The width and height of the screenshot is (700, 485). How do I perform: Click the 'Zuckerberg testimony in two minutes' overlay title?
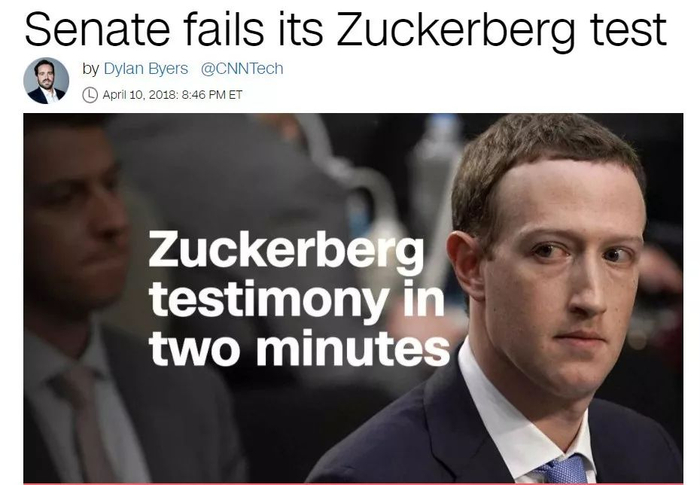coord(299,298)
